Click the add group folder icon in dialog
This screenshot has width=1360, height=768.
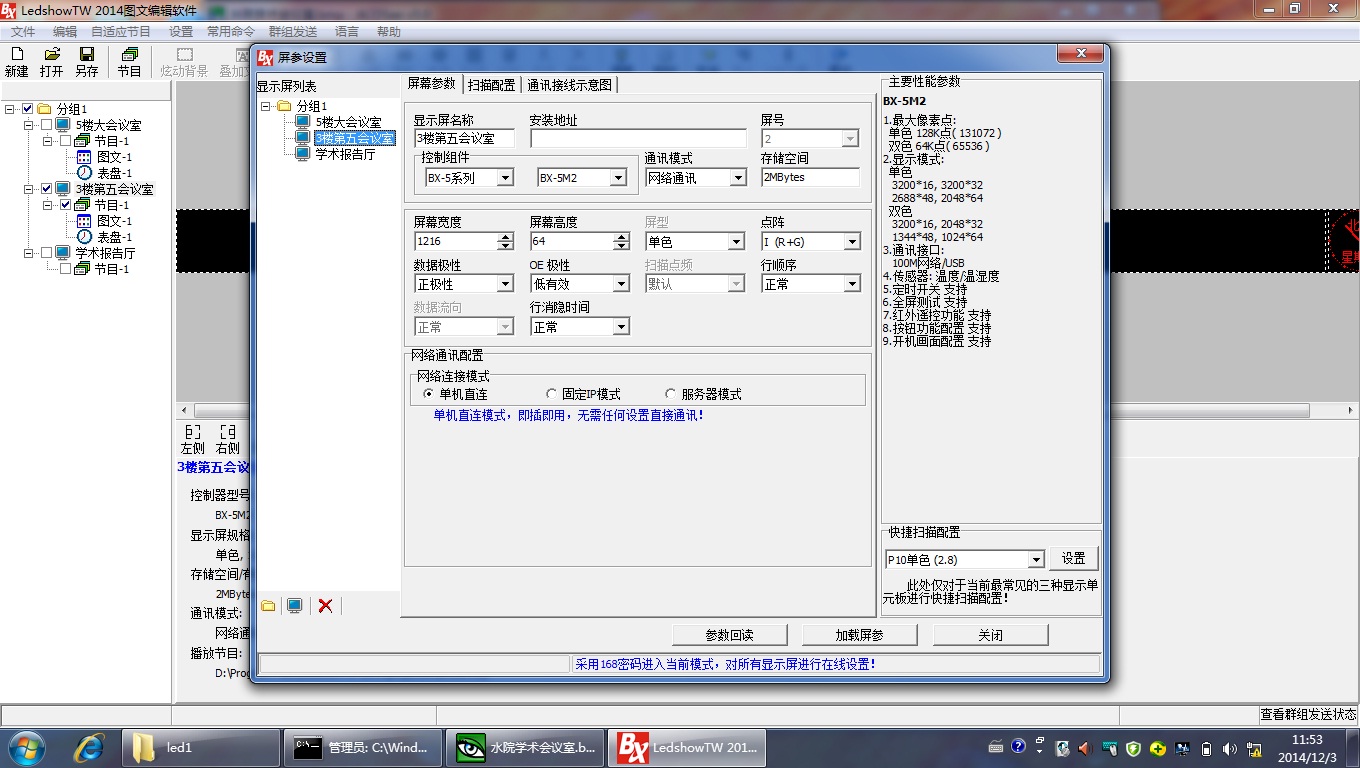[x=268, y=606]
